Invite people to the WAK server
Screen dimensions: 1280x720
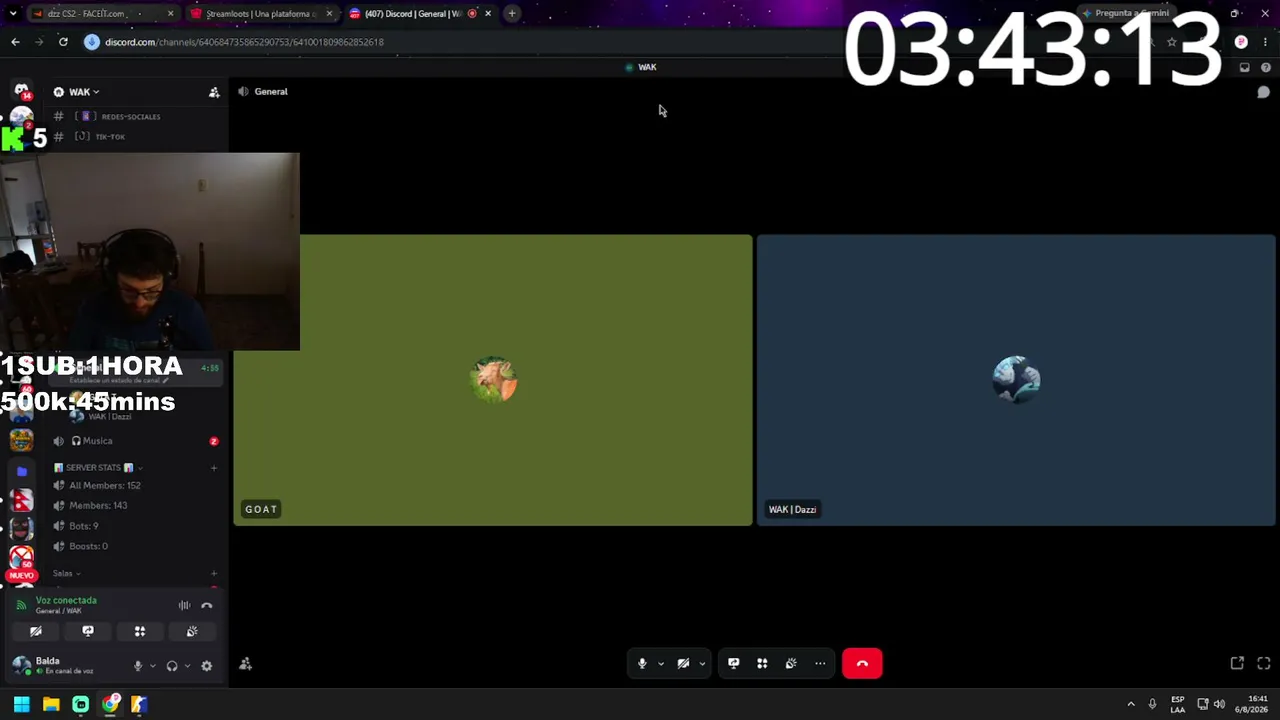tap(214, 92)
